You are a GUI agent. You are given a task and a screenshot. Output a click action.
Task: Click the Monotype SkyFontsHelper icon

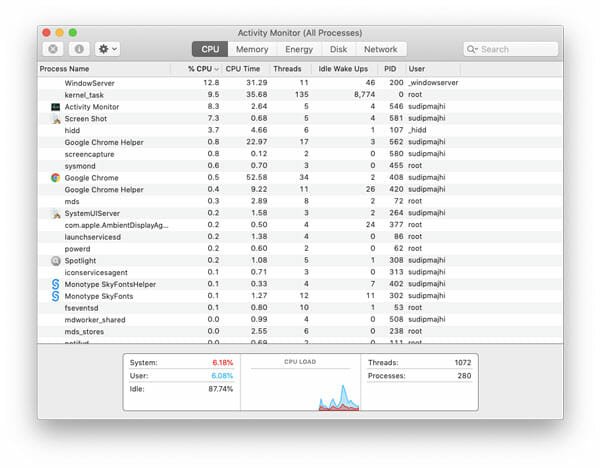point(55,284)
